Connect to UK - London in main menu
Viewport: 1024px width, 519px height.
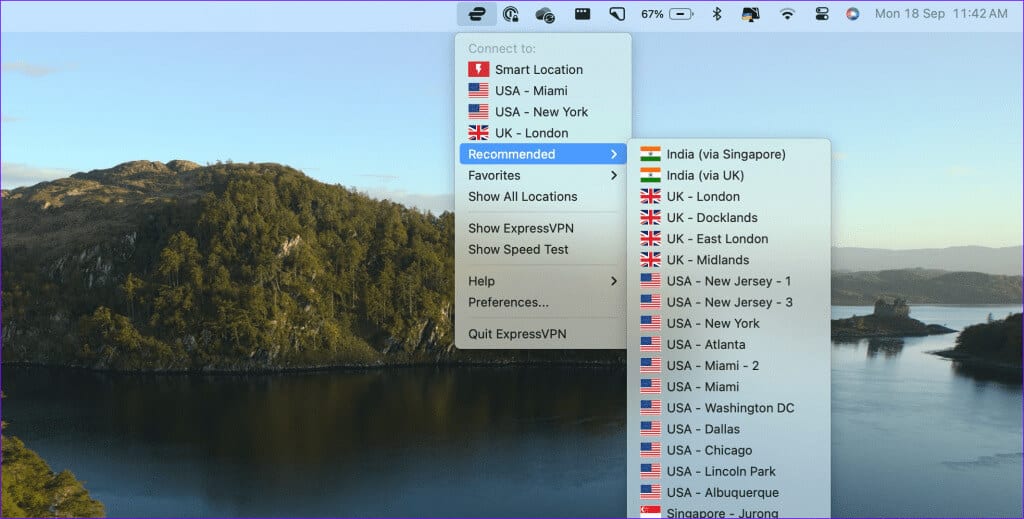click(x=543, y=133)
